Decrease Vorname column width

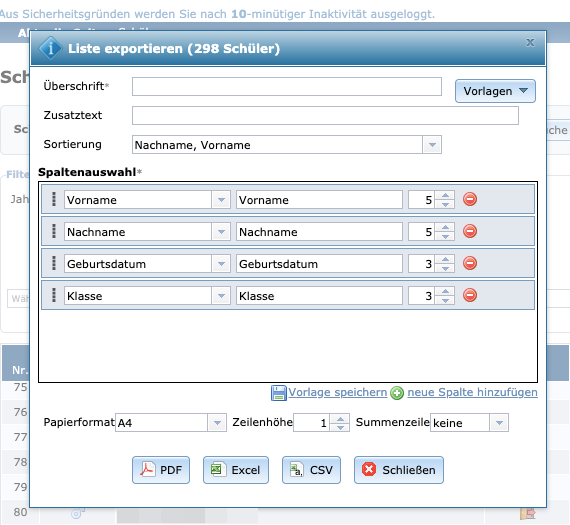[x=445, y=204]
